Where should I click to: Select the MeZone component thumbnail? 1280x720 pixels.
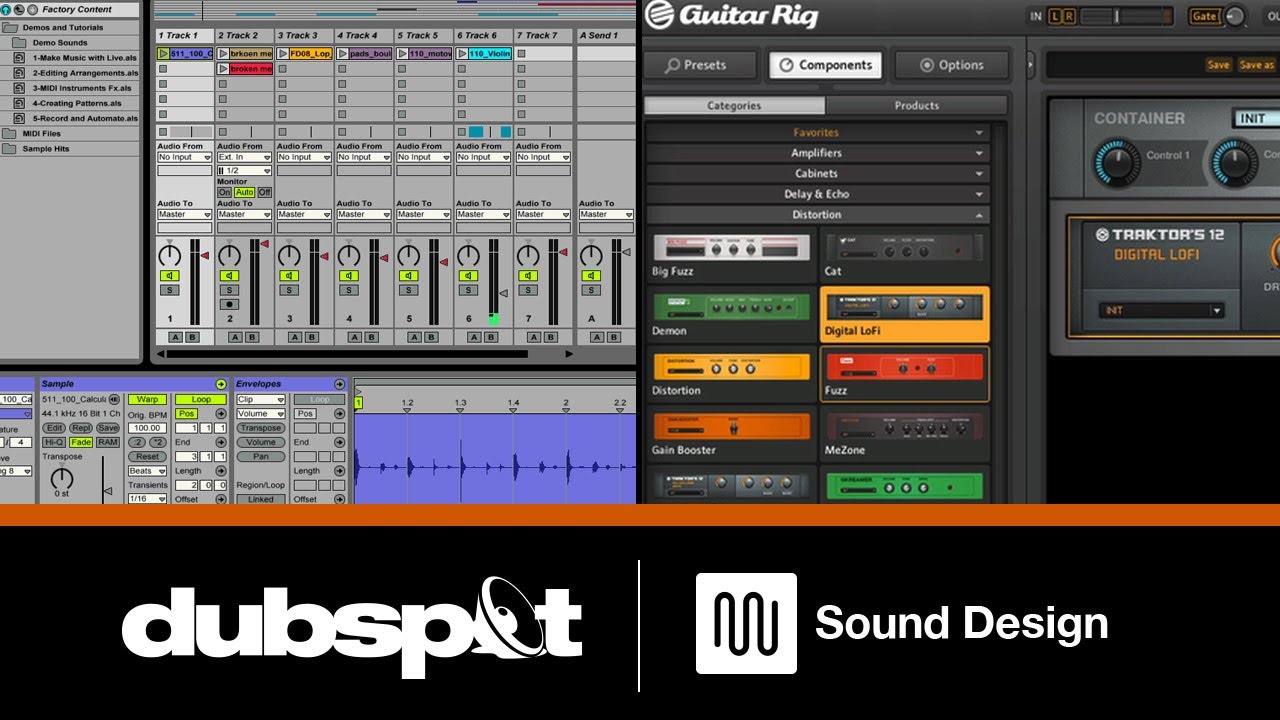click(904, 426)
